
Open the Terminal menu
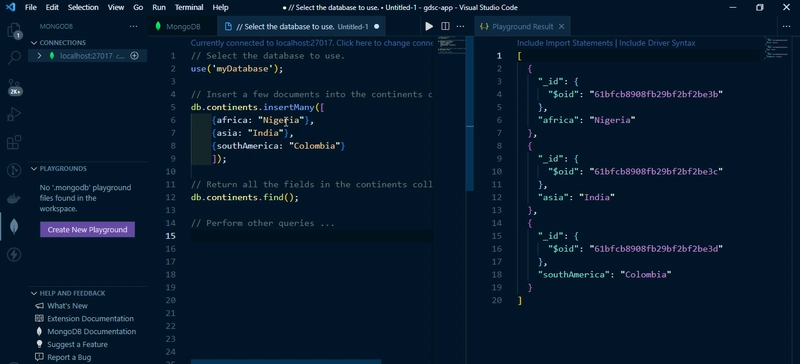189,7
